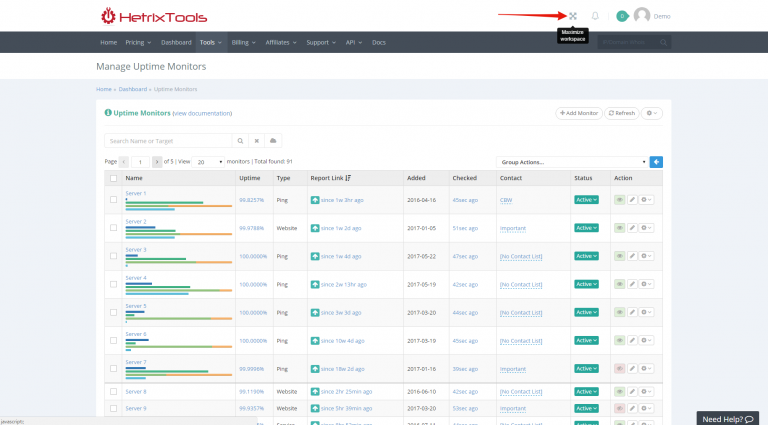The image size is (768, 425).
Task: Sort by Report Link sort icon
Action: pos(348,178)
